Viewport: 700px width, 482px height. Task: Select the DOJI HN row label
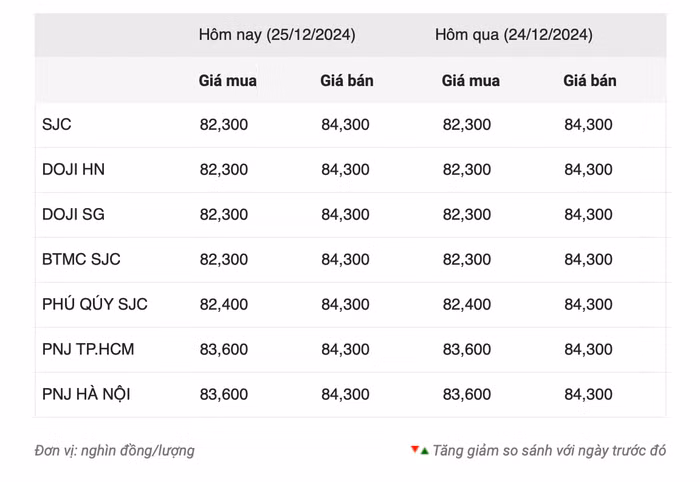[73, 170]
